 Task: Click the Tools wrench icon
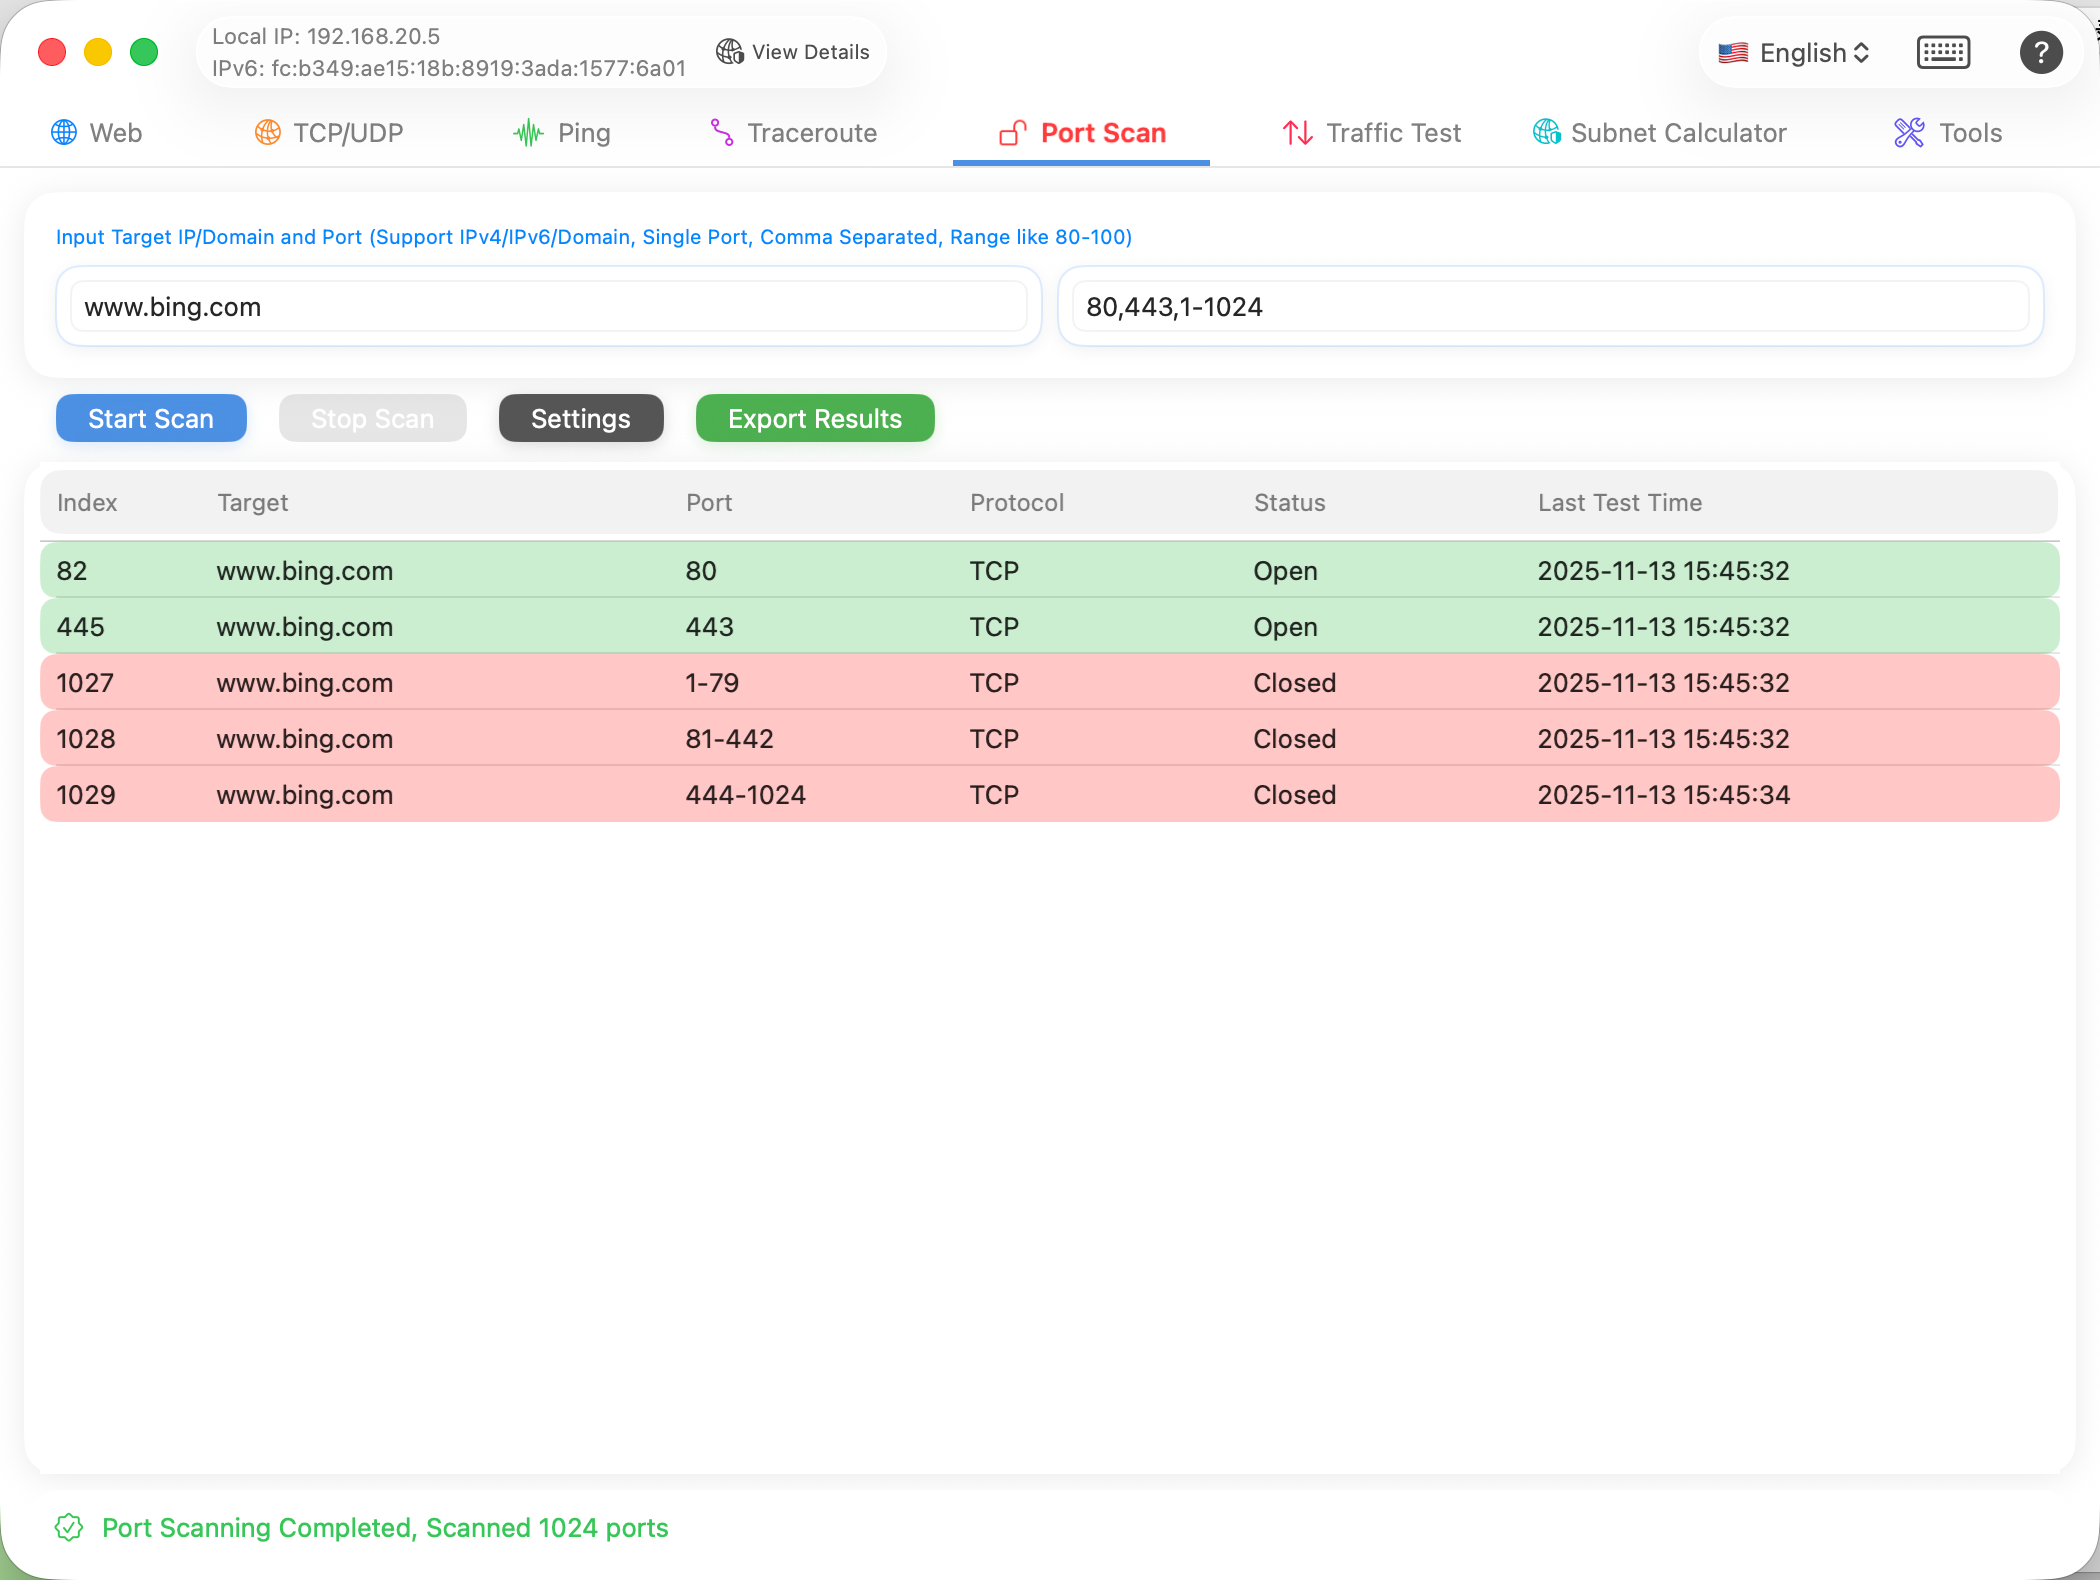1907,132
